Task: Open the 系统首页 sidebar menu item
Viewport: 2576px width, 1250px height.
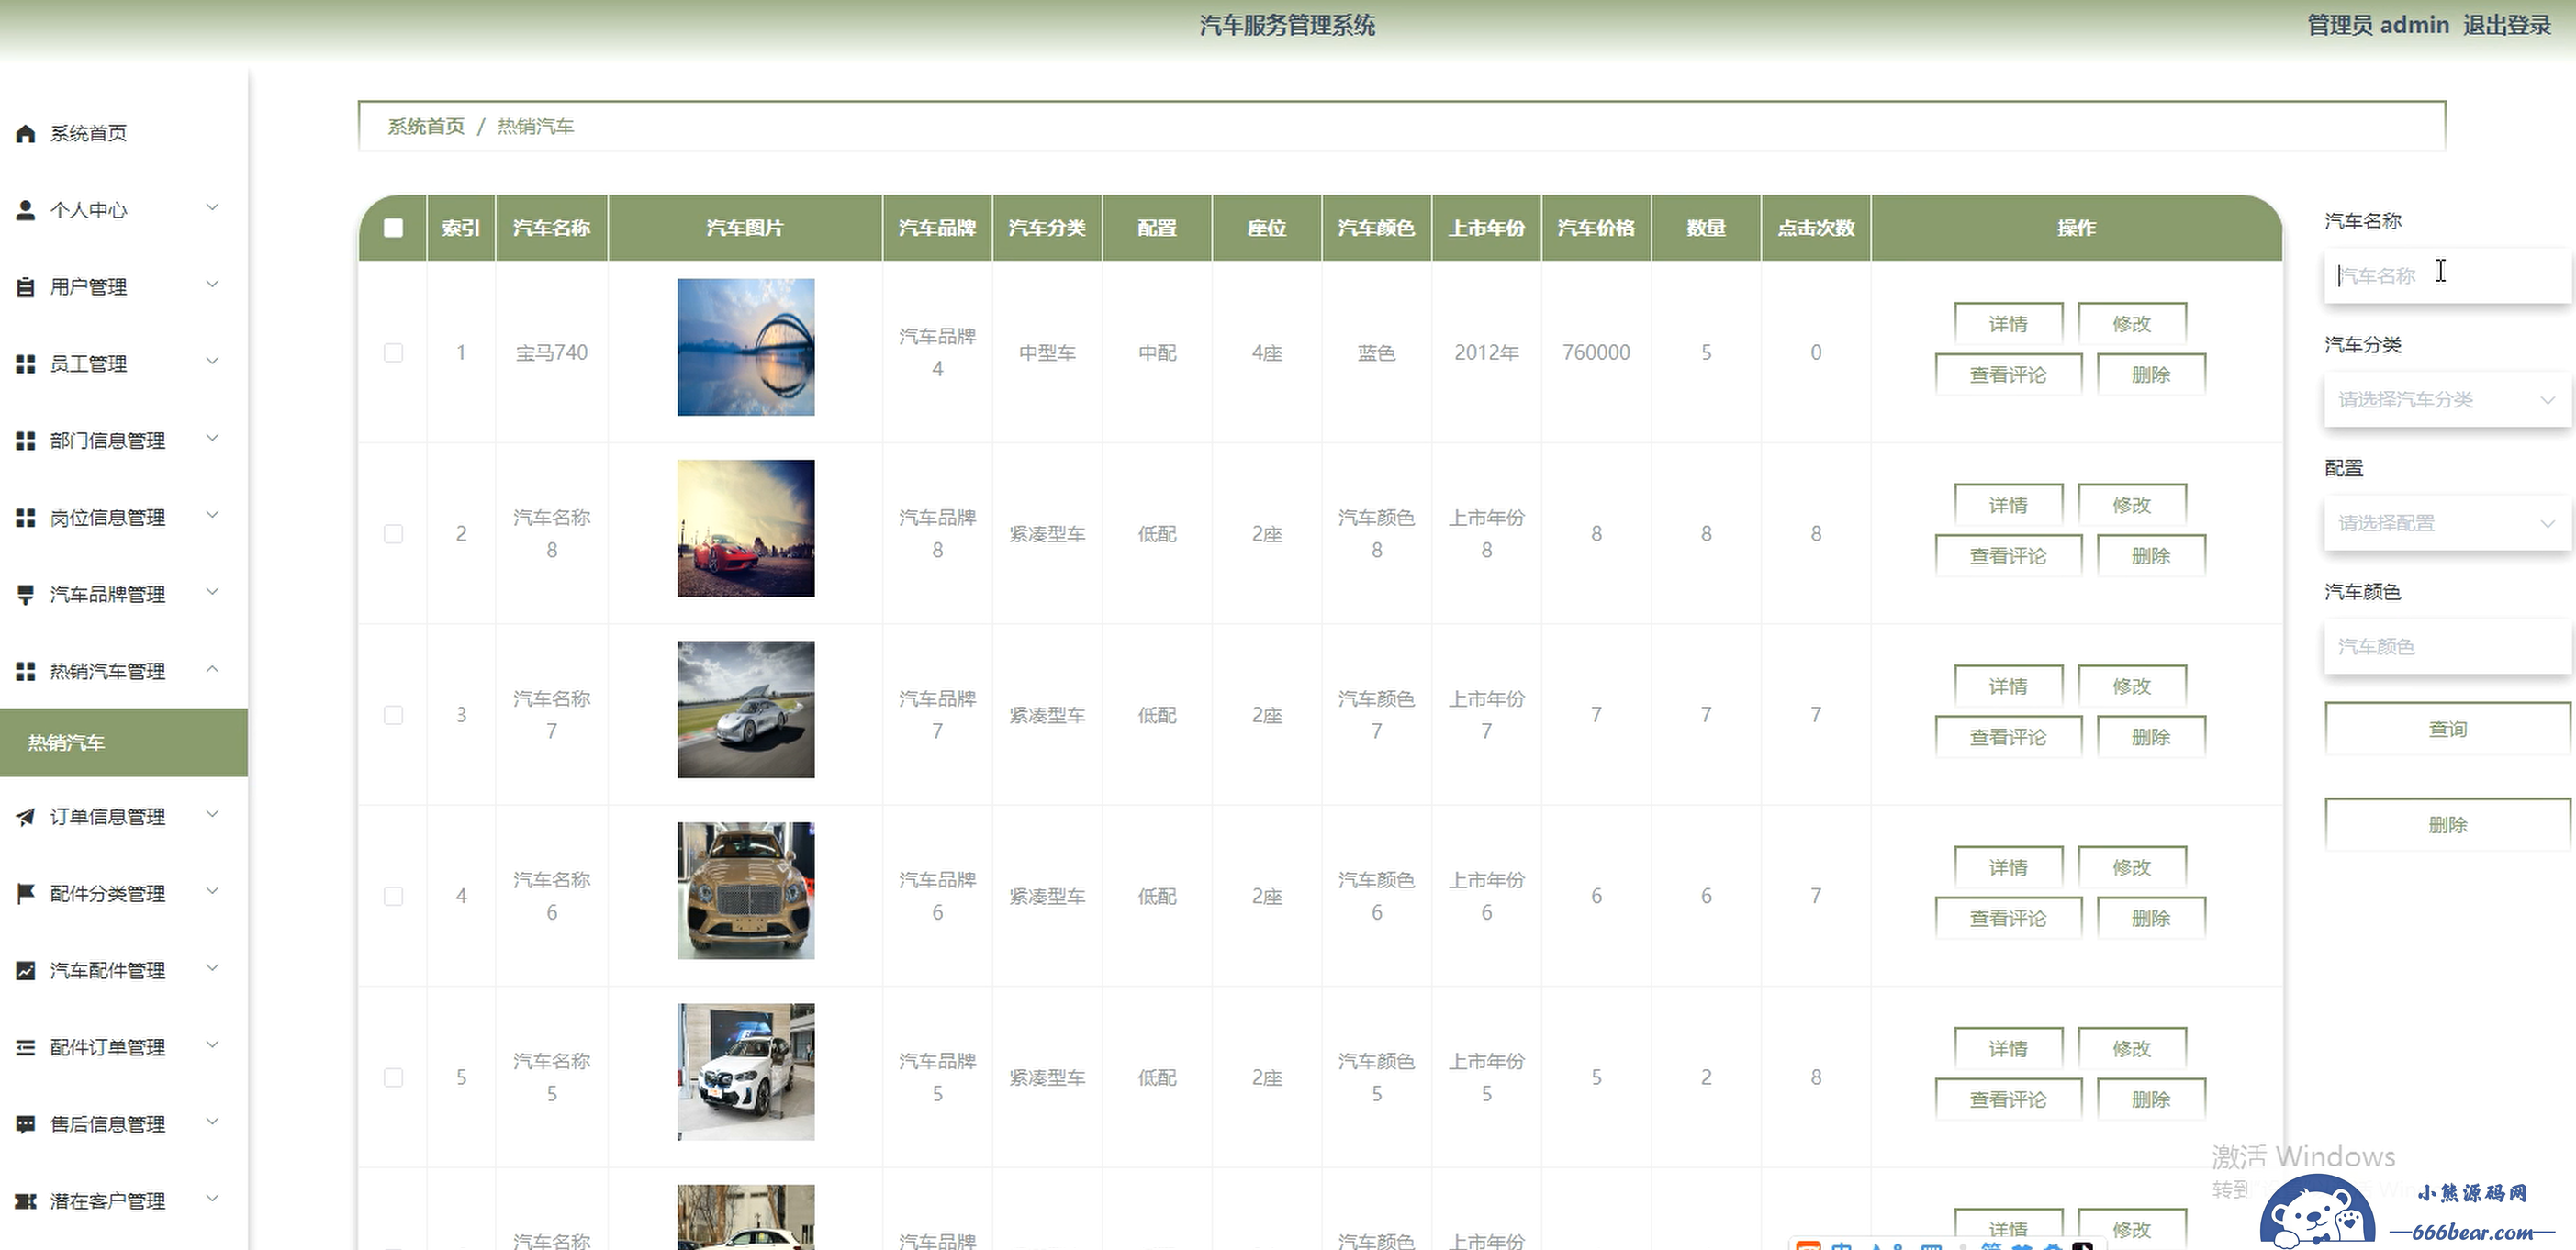Action: 124,133
